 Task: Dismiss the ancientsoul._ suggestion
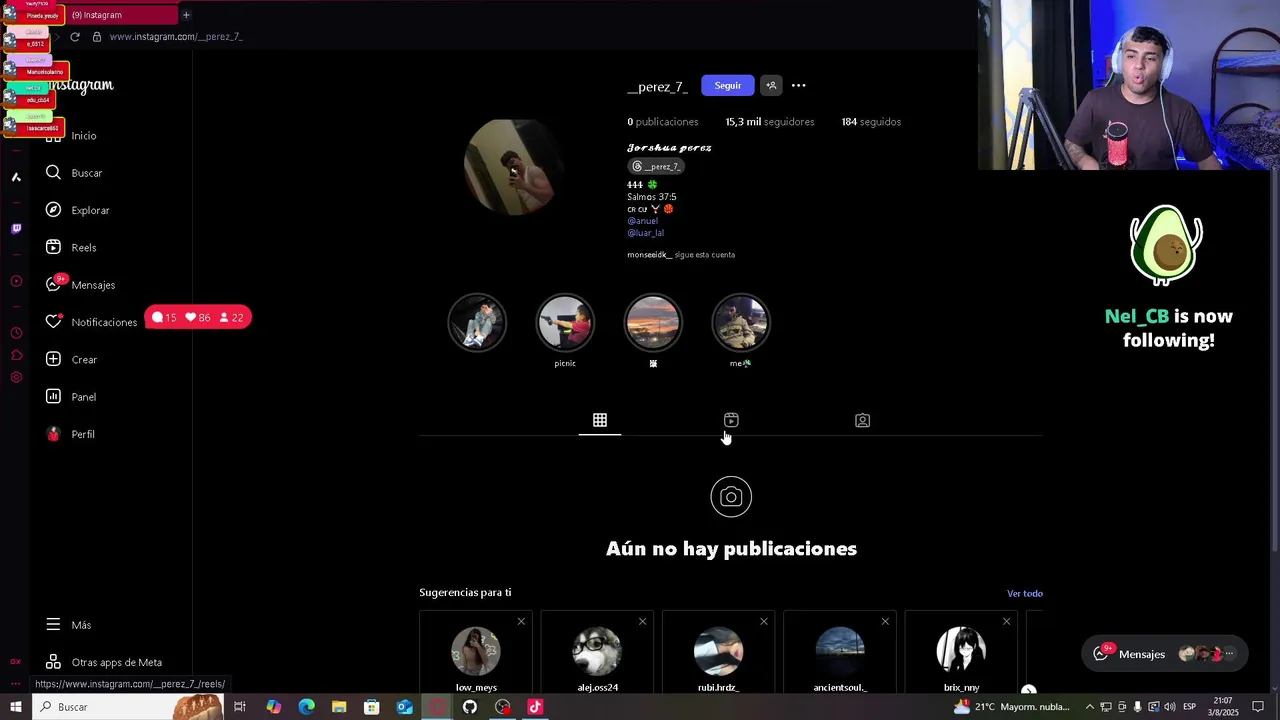[885, 622]
